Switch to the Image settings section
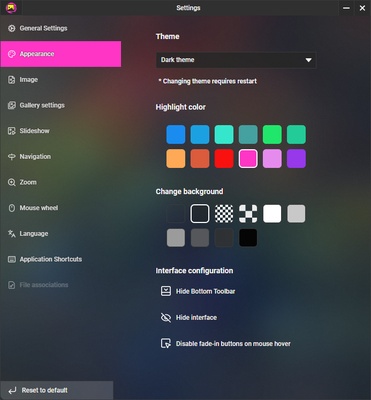The width and height of the screenshot is (371, 400). point(61,80)
